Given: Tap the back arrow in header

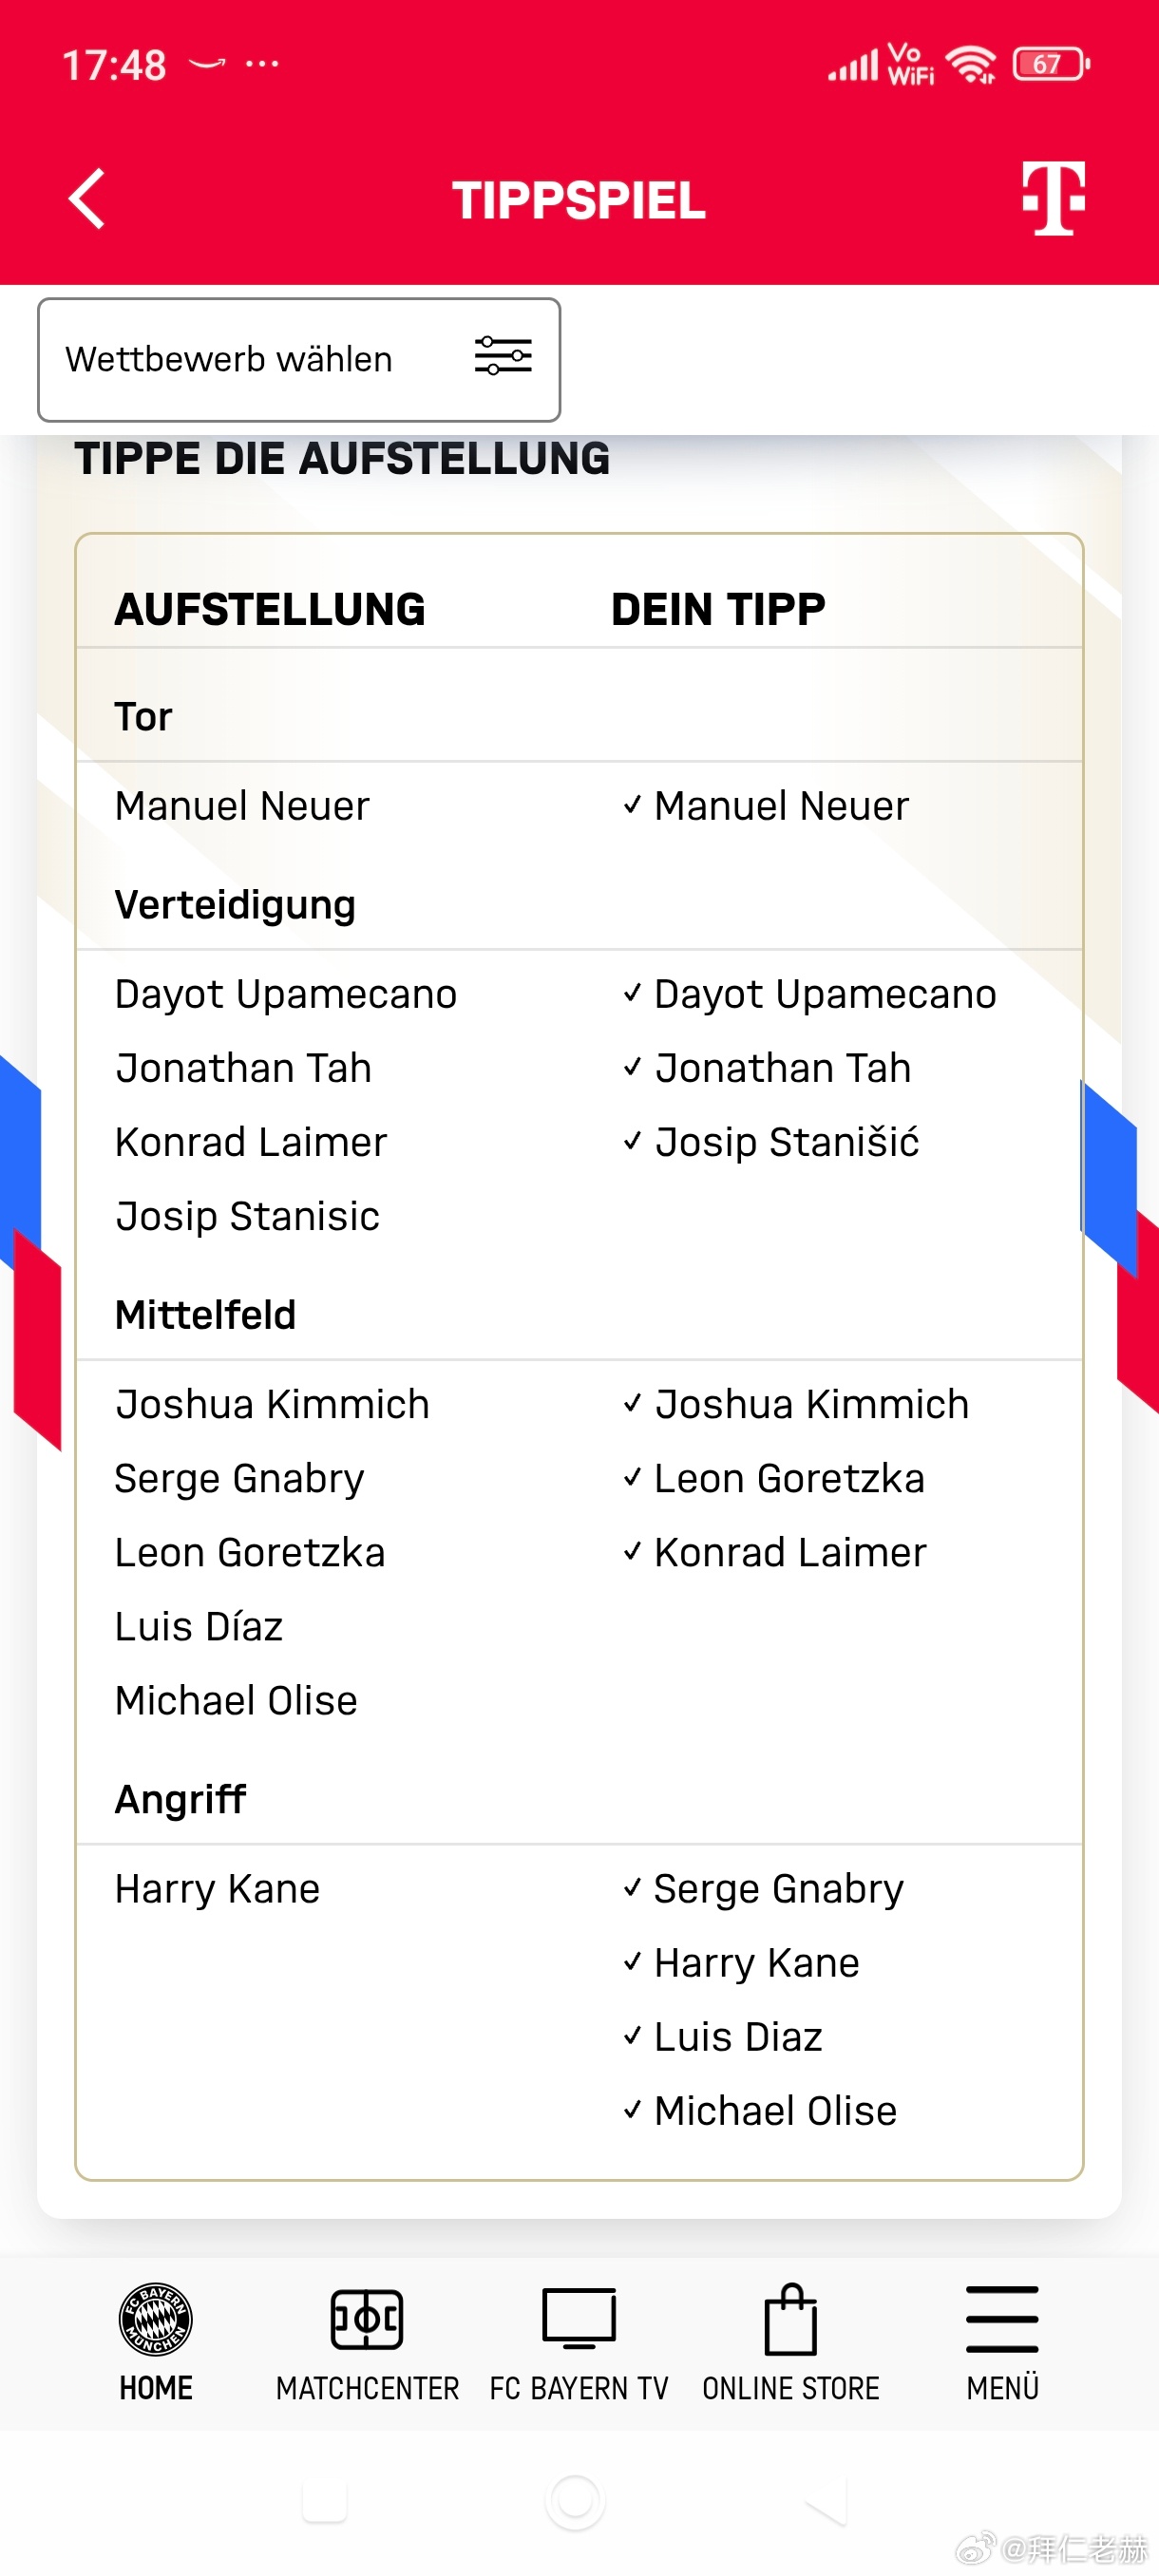Looking at the screenshot, I should point(87,199).
